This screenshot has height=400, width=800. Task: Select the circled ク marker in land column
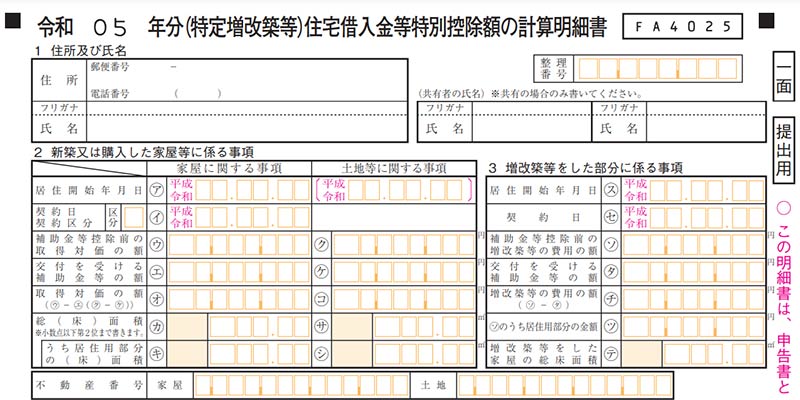323,244
